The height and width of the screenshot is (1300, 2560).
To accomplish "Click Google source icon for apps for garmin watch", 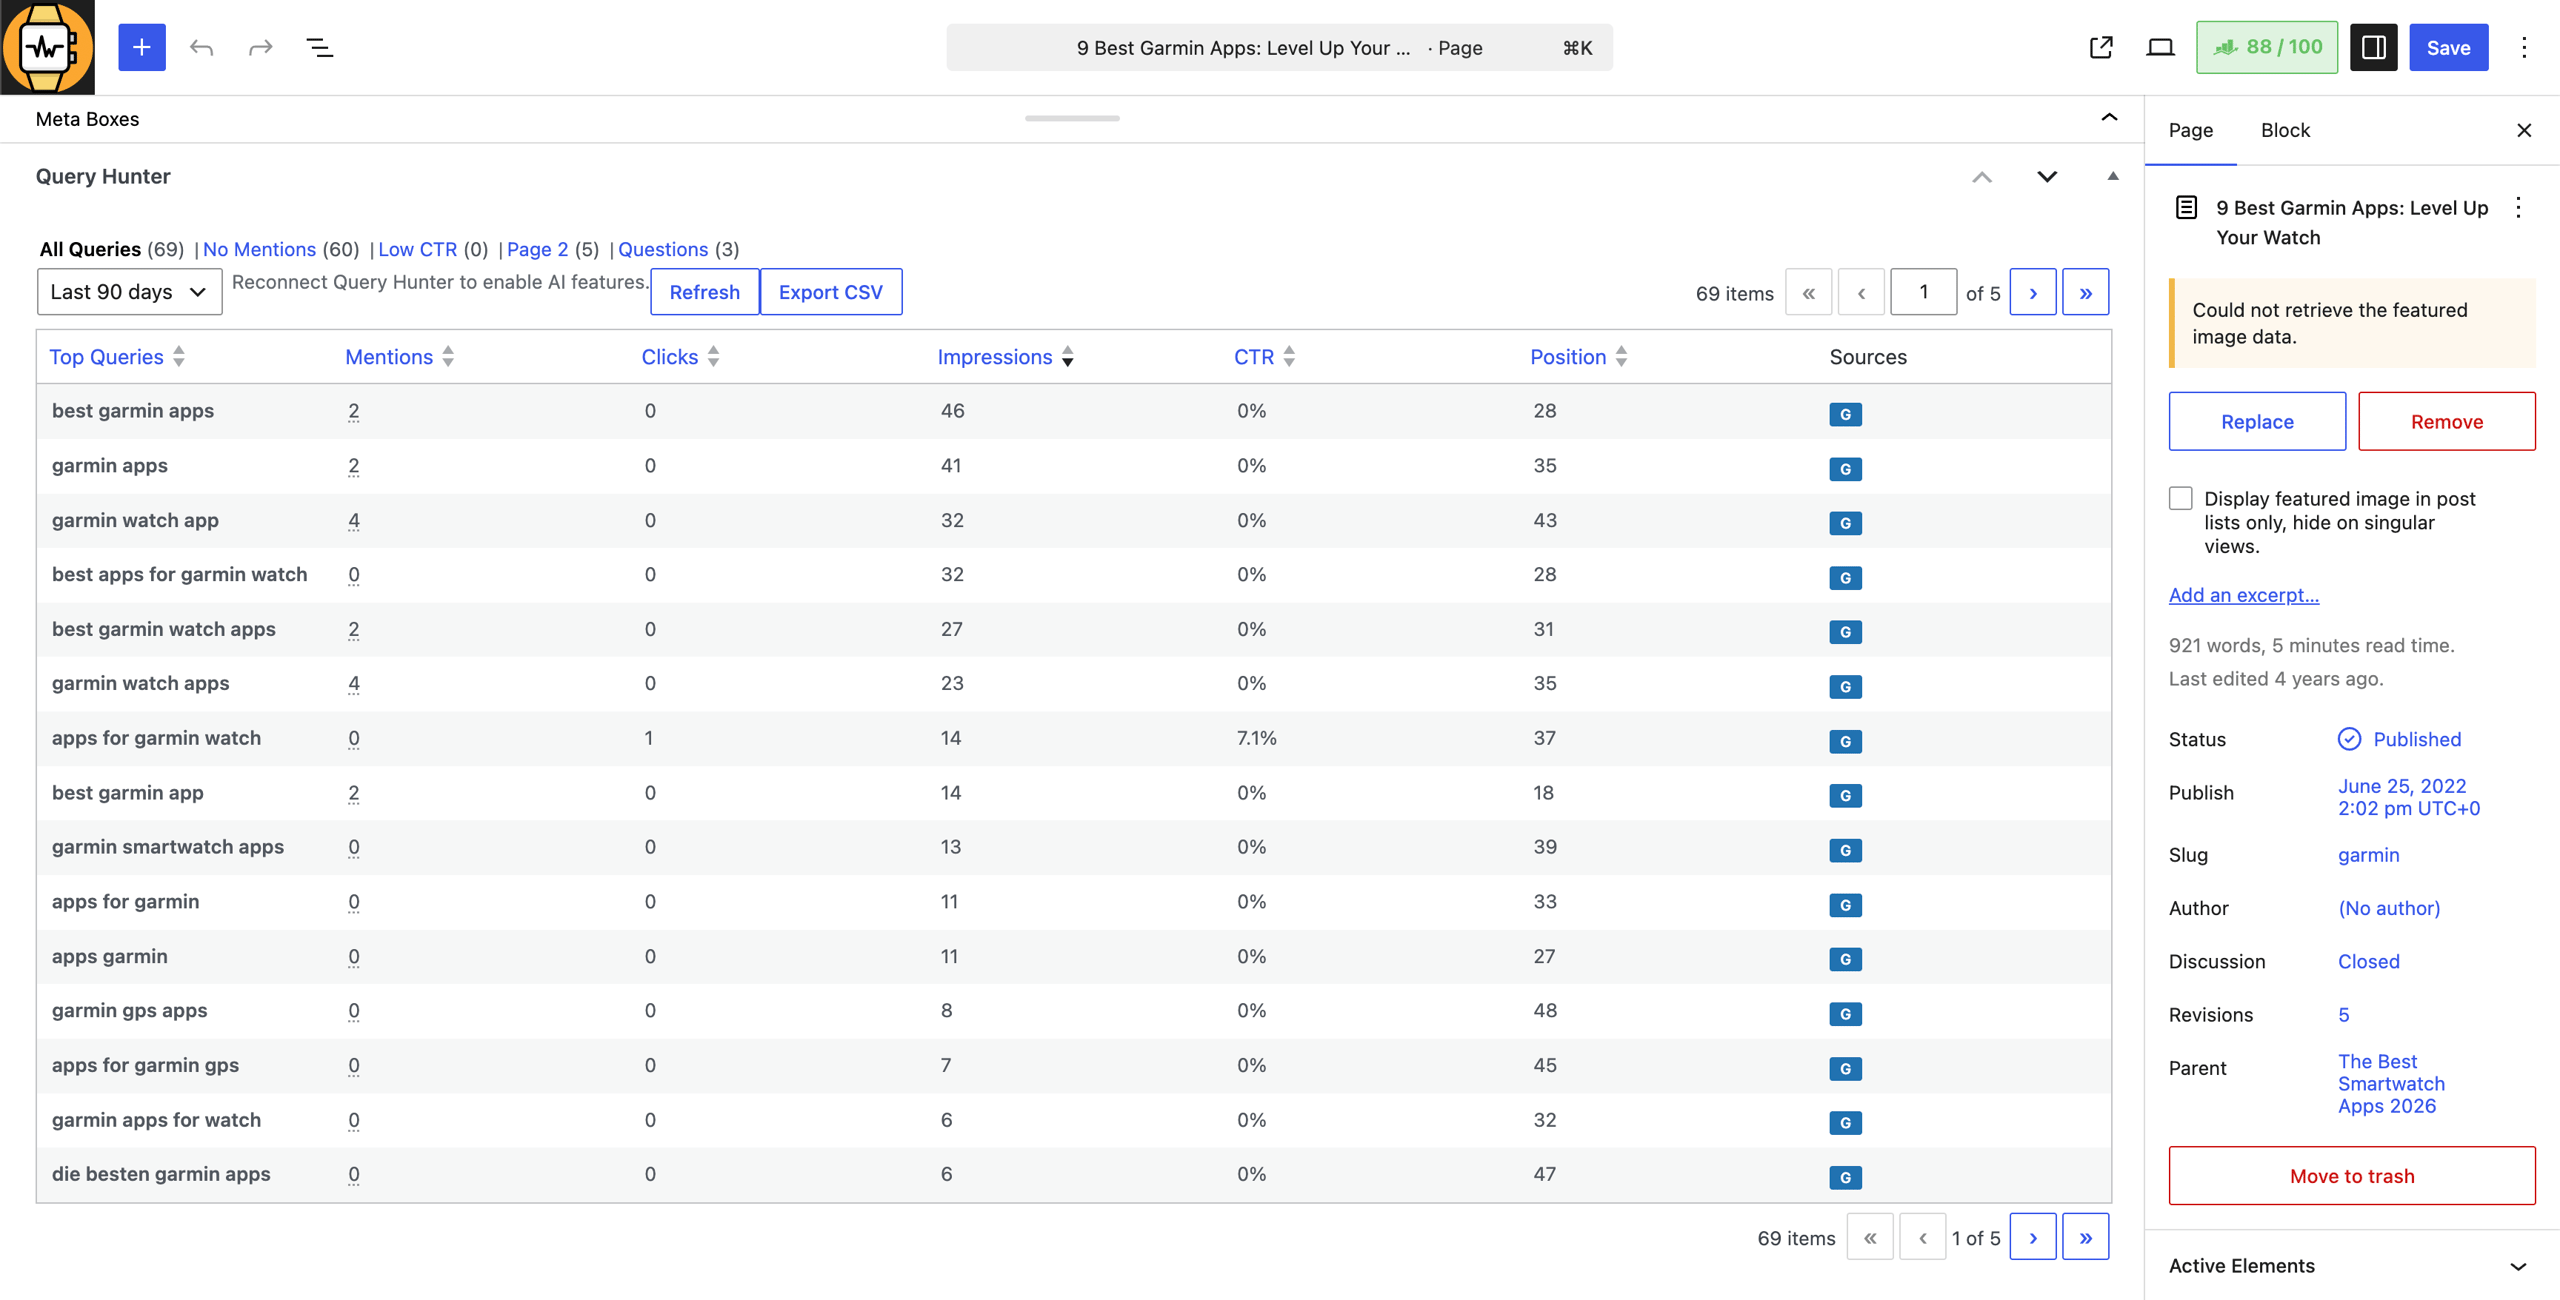I will coord(1845,741).
